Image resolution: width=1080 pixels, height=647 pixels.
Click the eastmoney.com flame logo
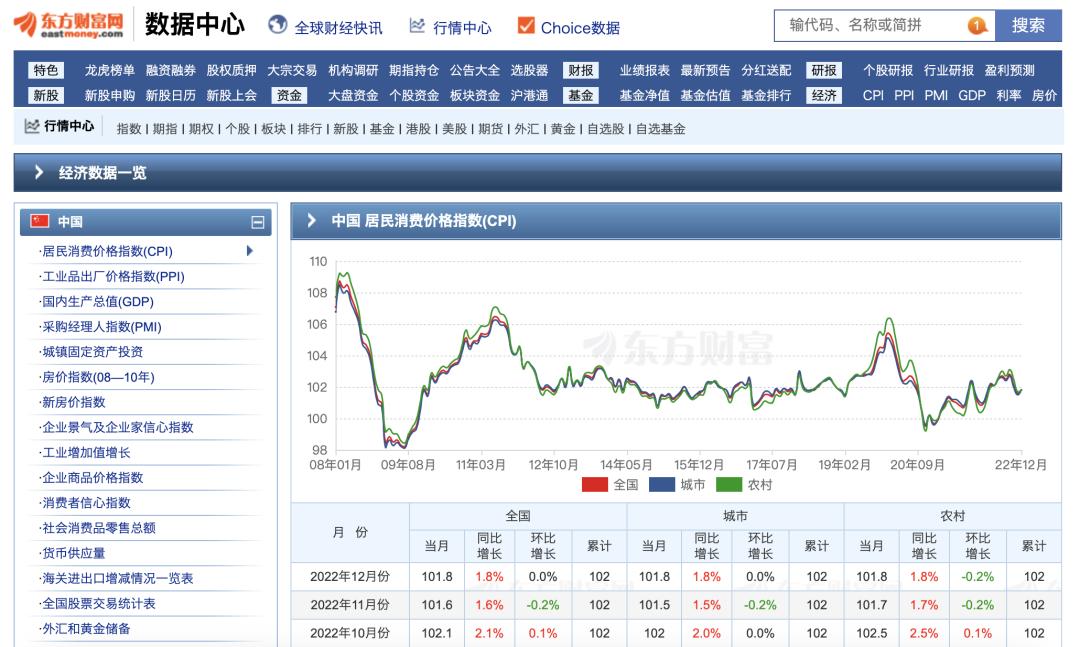point(27,22)
